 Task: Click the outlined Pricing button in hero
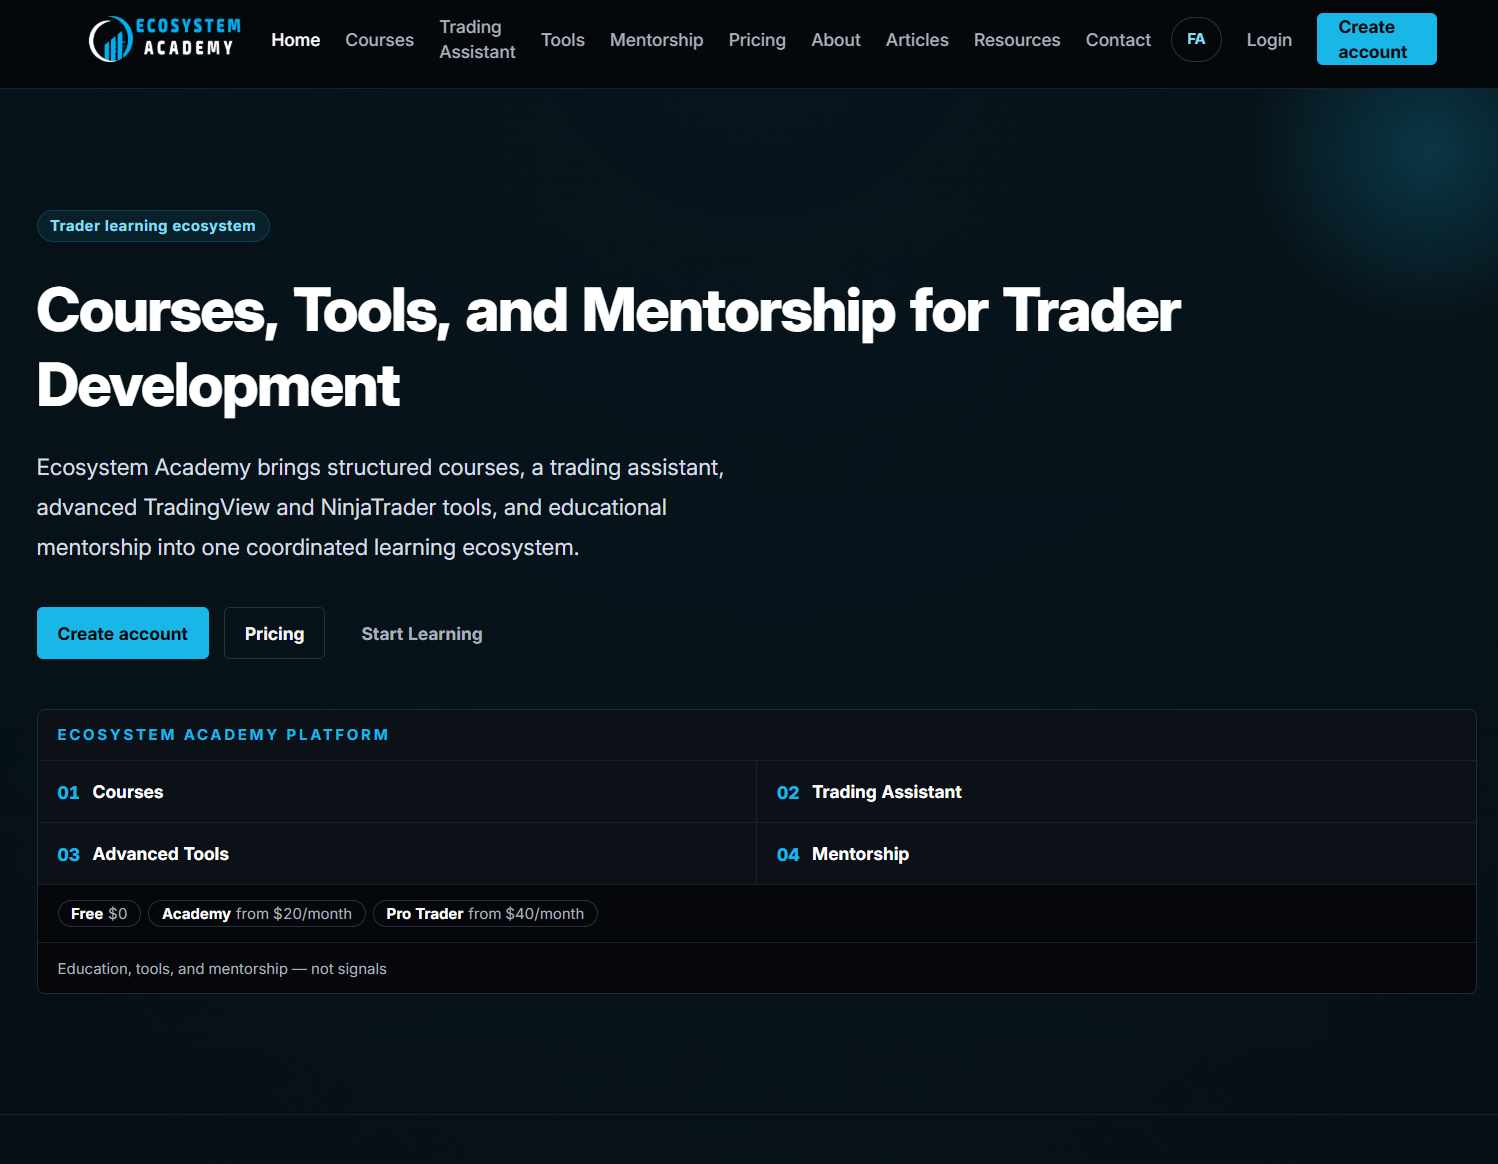coord(274,633)
